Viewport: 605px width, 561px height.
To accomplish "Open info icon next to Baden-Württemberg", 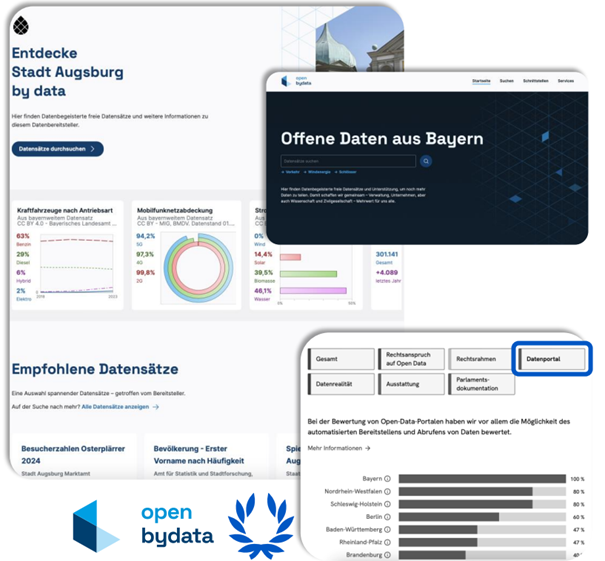I will pyautogui.click(x=387, y=530).
